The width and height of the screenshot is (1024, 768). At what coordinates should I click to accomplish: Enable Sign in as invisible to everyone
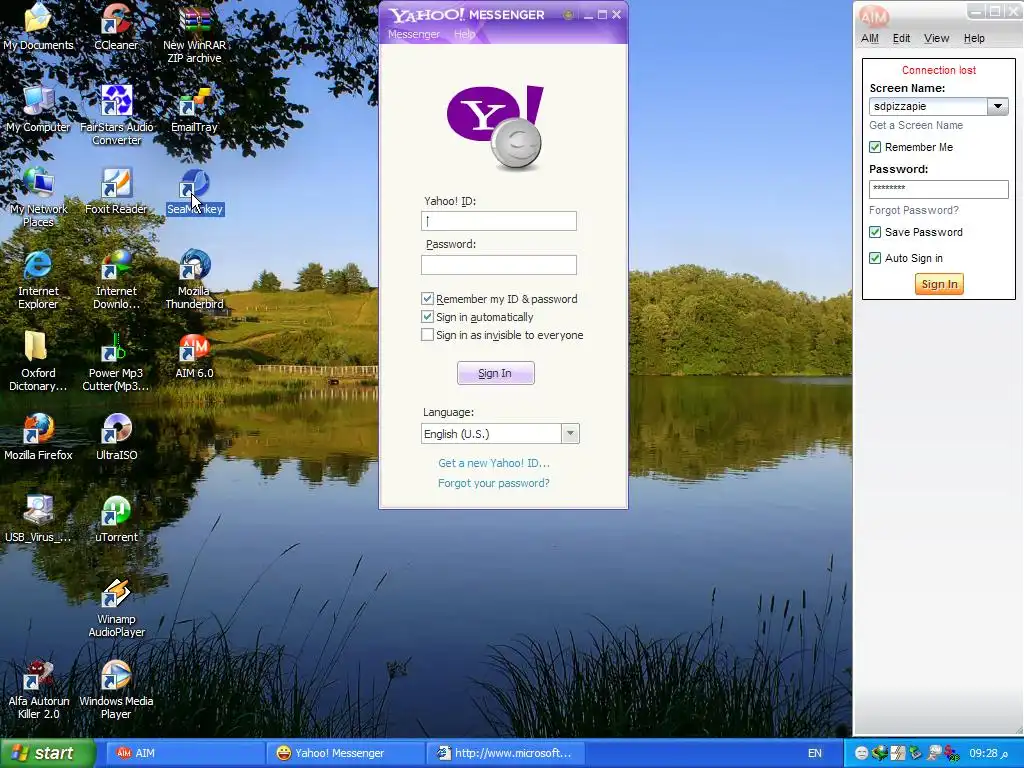pyautogui.click(x=427, y=335)
